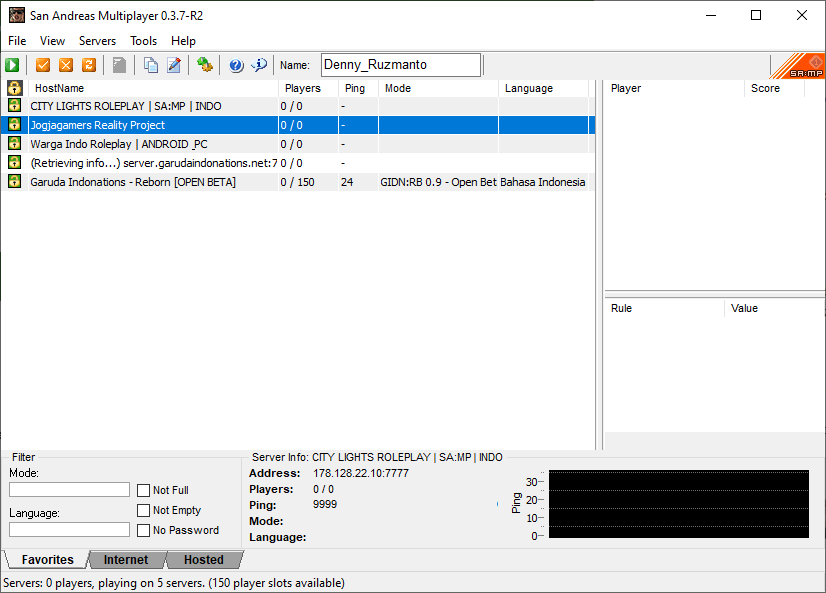Click the Mode filter text field
826x593 pixels.
coord(70,490)
